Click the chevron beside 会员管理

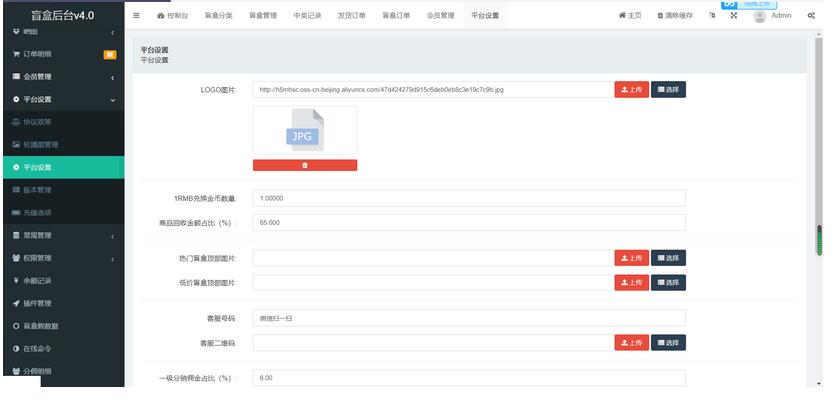click(113, 78)
